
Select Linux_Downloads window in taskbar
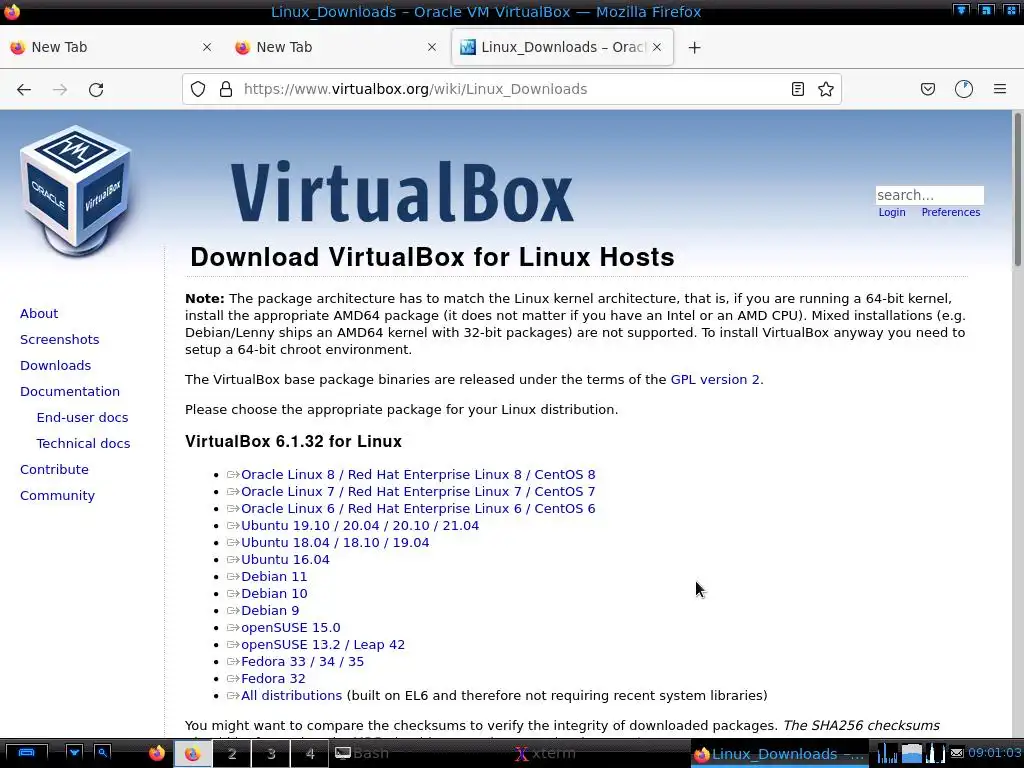[x=780, y=754]
